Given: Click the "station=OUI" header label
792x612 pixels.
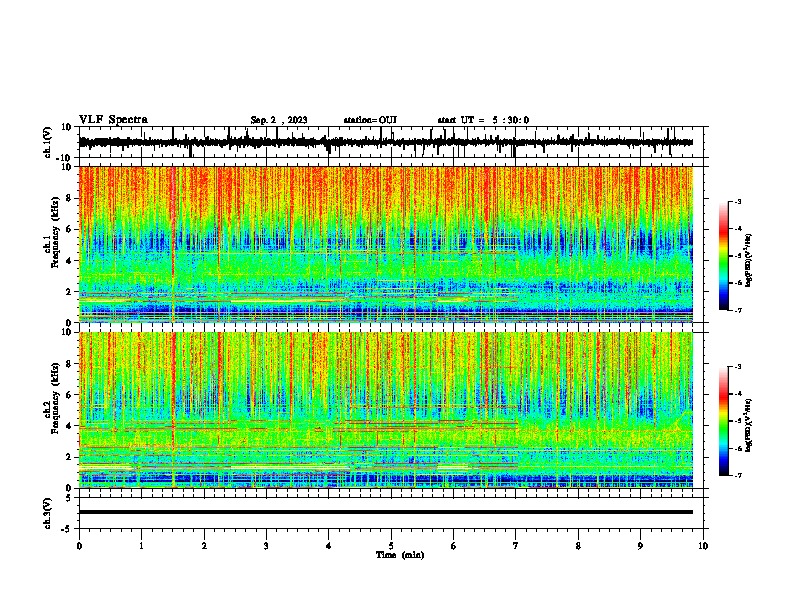Looking at the screenshot, I should click(370, 120).
